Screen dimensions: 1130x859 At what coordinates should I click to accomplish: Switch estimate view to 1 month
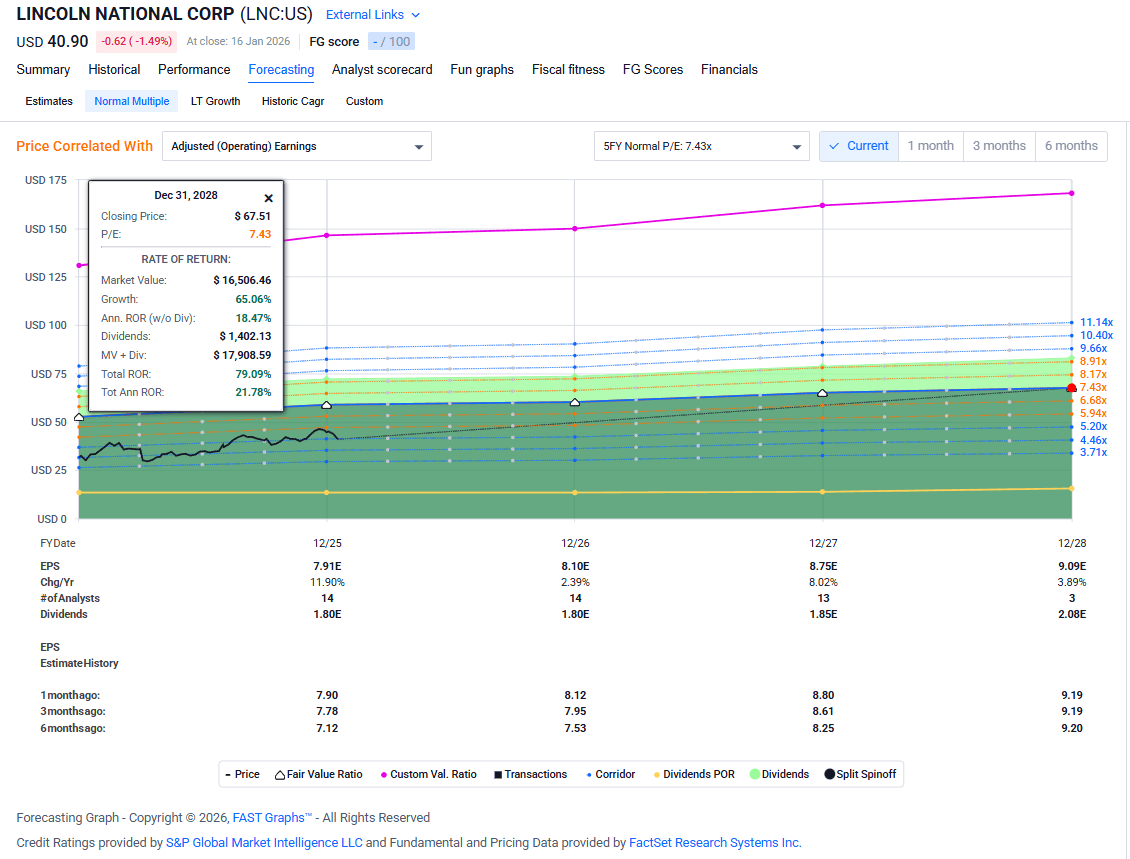930,146
